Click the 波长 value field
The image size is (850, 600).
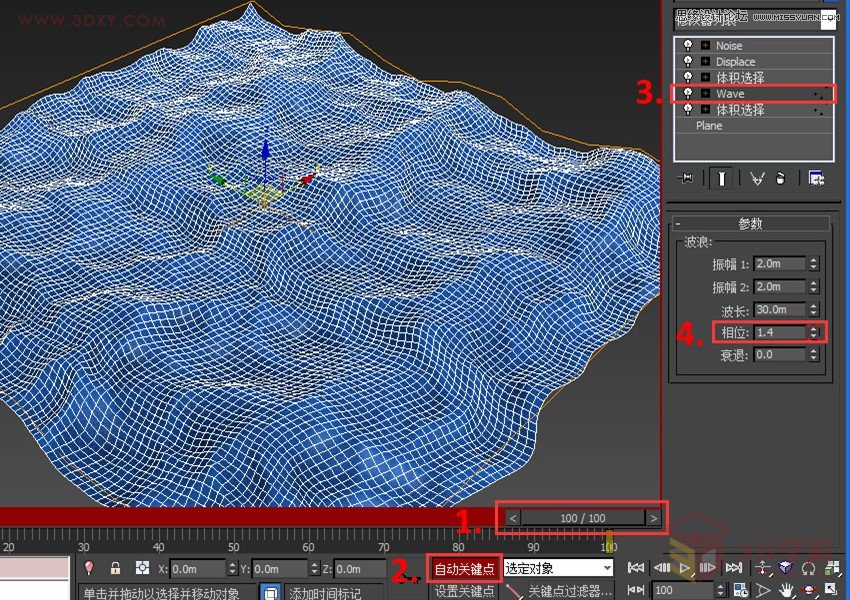point(780,309)
